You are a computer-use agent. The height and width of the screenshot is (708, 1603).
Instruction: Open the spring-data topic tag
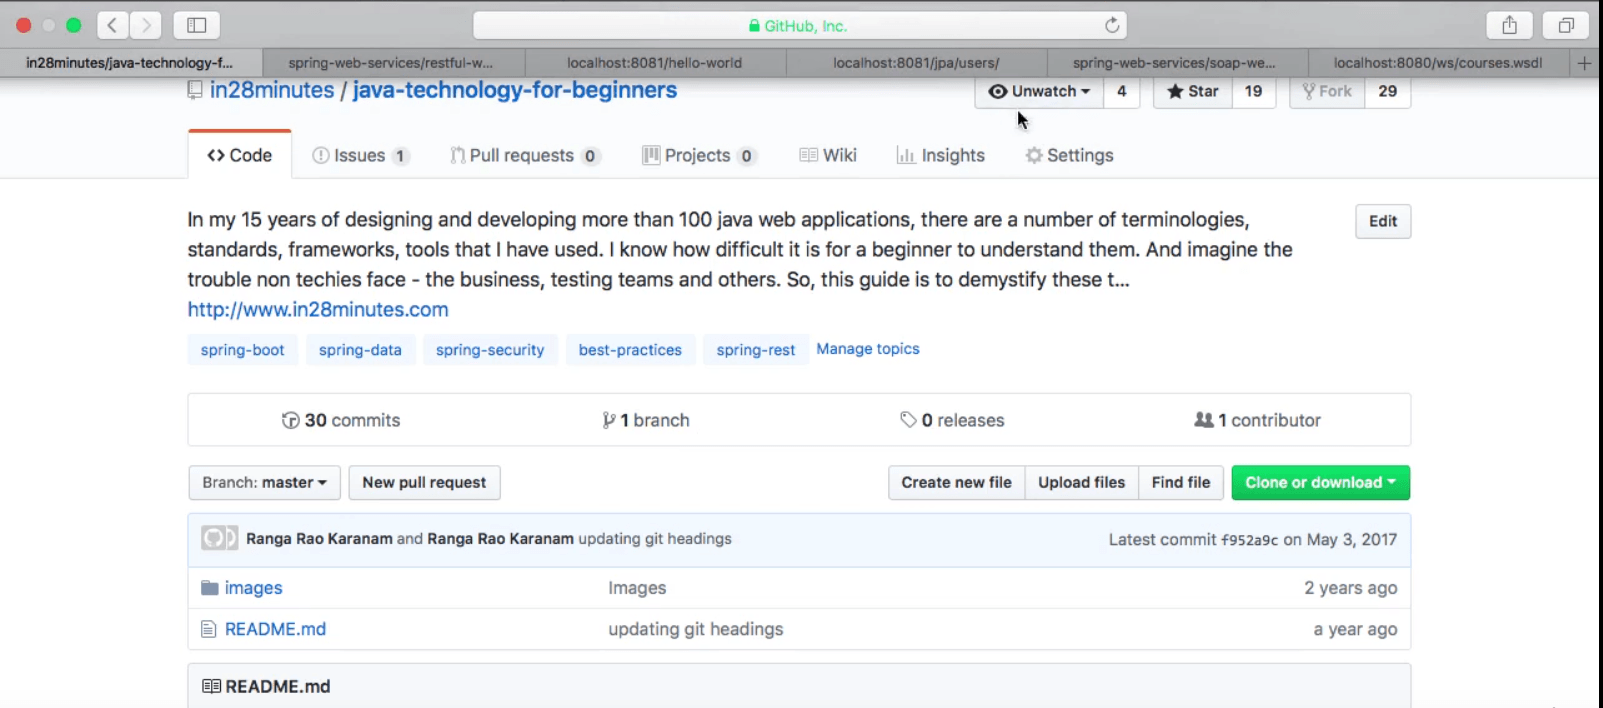360,350
